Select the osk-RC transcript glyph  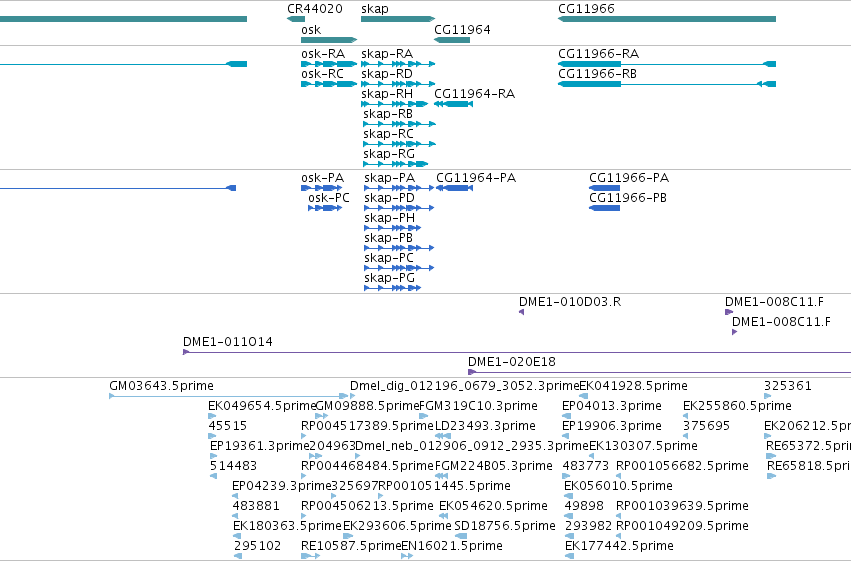coord(329,84)
